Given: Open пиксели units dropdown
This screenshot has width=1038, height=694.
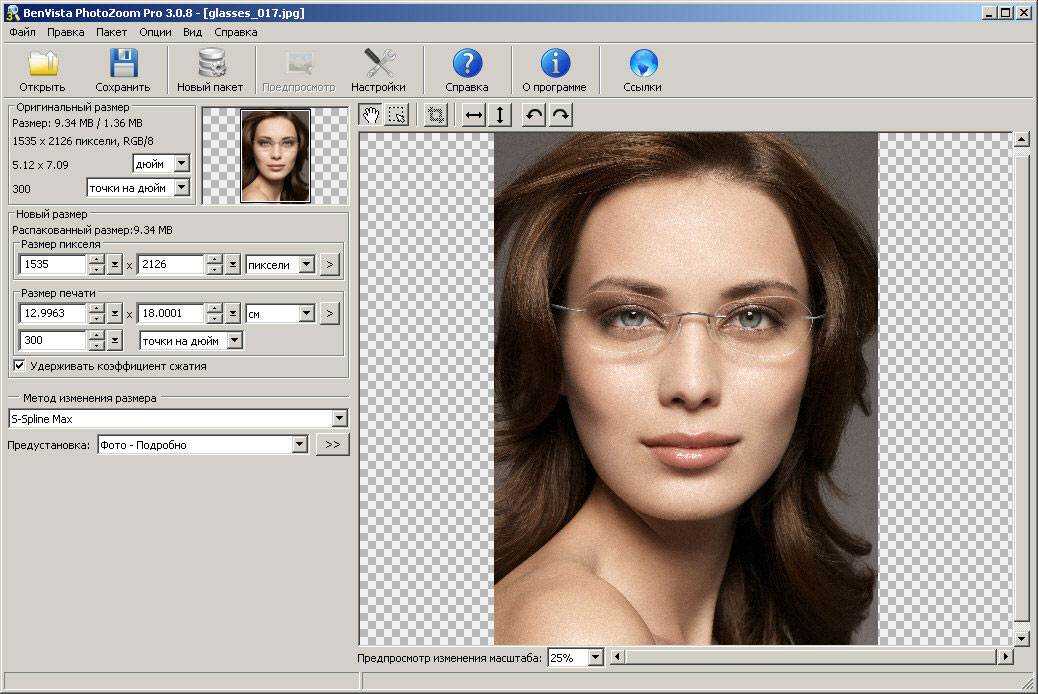Looking at the screenshot, I should pos(306,264).
